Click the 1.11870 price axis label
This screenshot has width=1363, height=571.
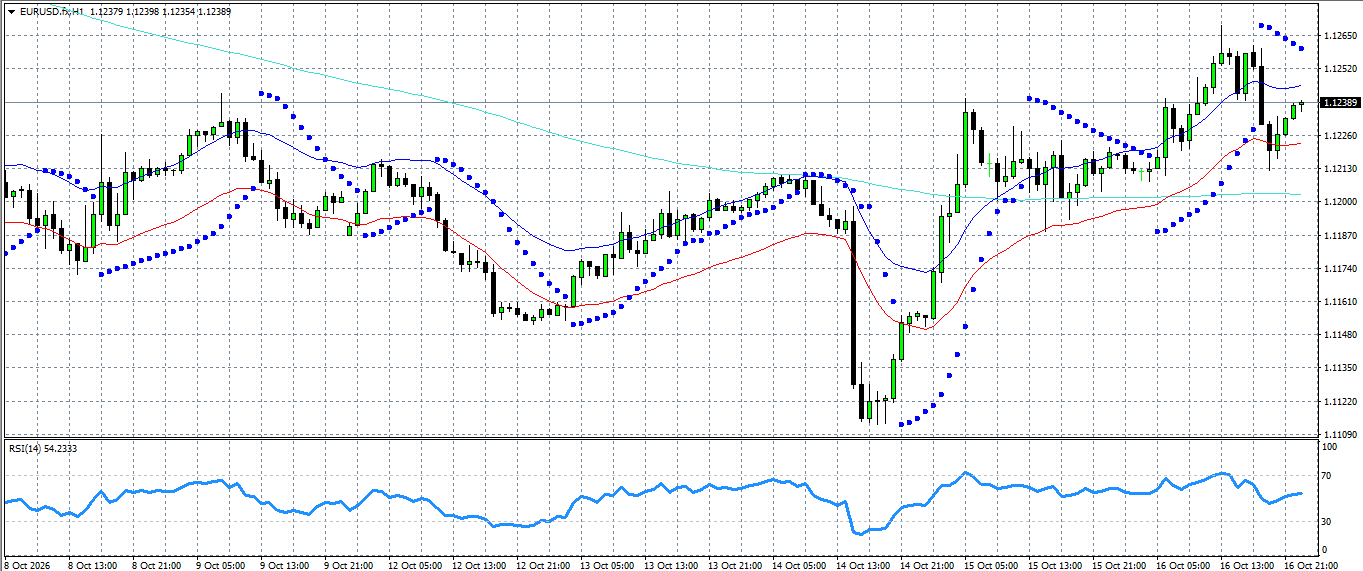[1339, 235]
